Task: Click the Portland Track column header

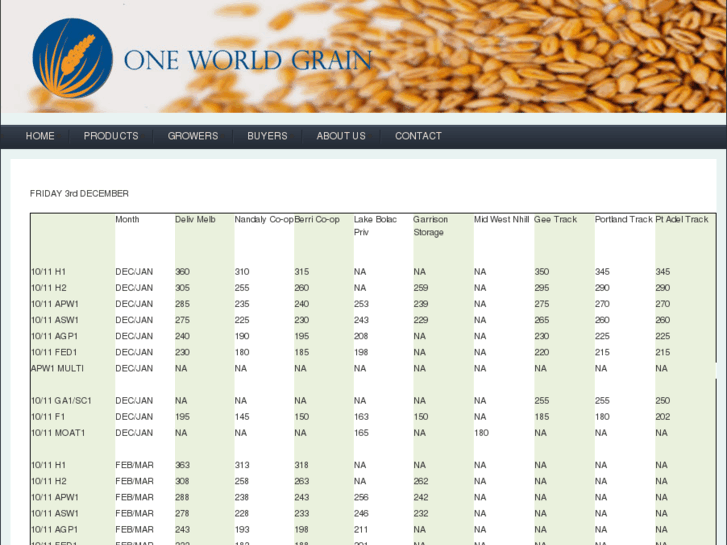Action: pos(624,219)
